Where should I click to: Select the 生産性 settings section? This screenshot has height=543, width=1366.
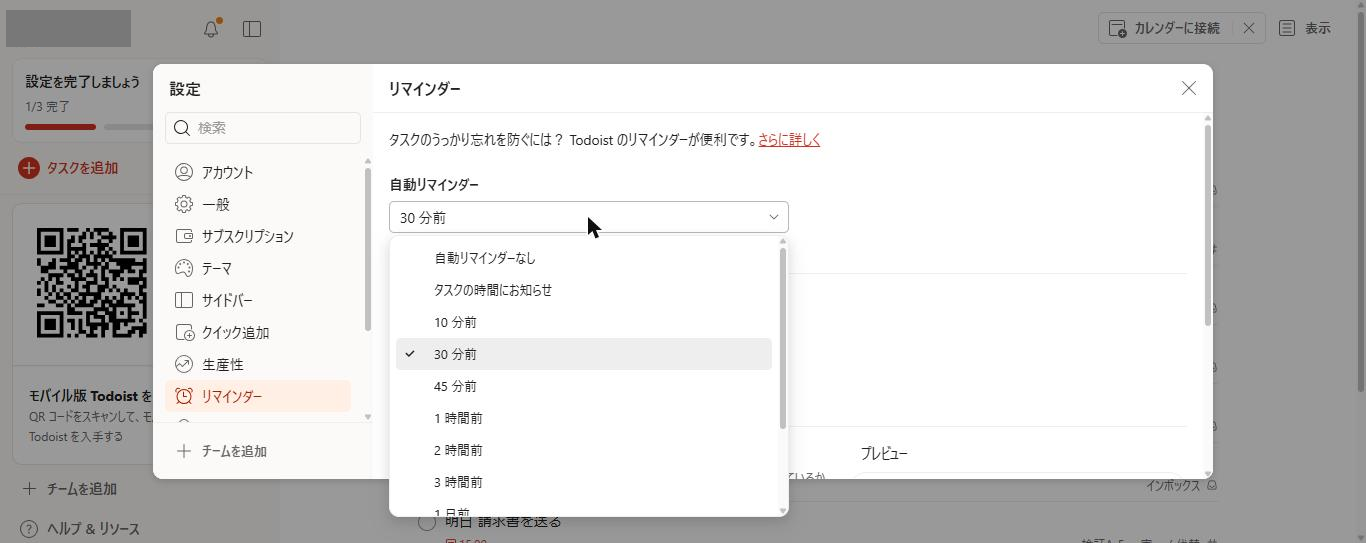(x=258, y=364)
